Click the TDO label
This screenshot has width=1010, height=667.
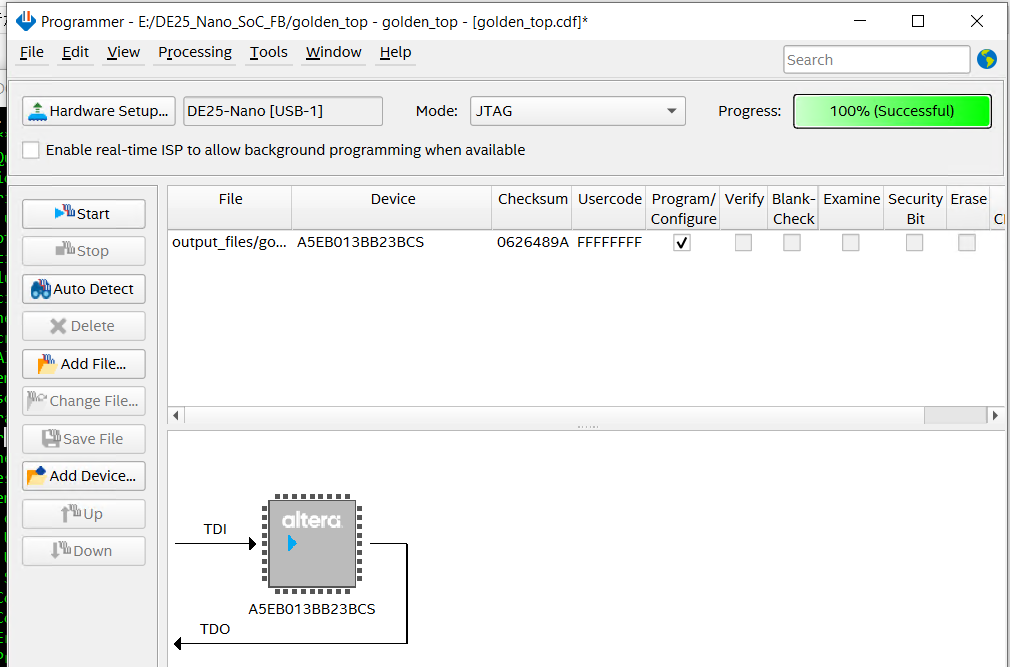click(215, 629)
